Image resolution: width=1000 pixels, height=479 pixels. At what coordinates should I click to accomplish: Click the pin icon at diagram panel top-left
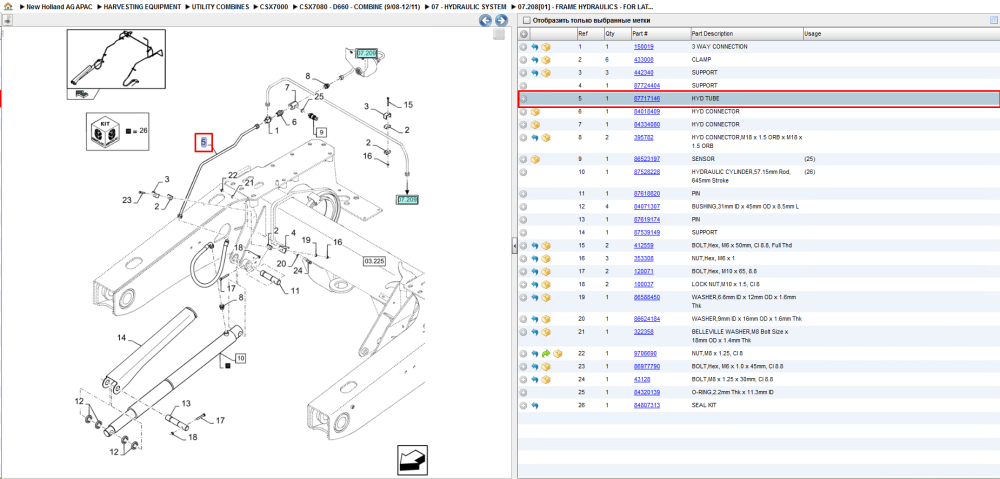click(x=7, y=20)
